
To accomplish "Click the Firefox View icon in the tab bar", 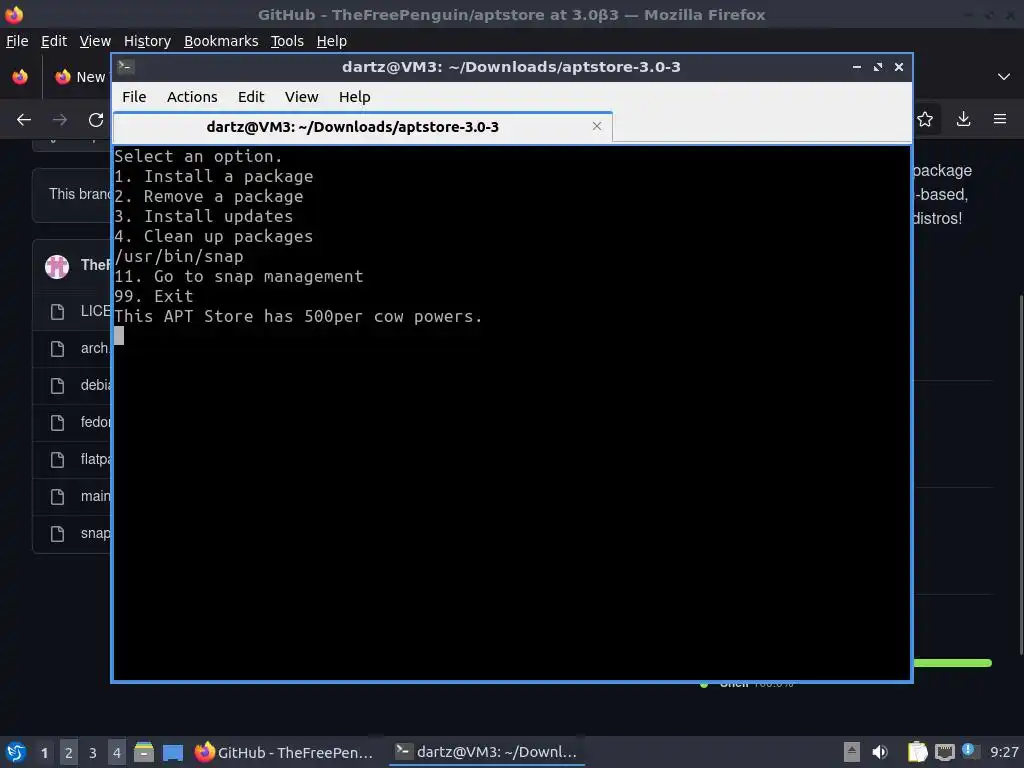I will click(x=20, y=77).
